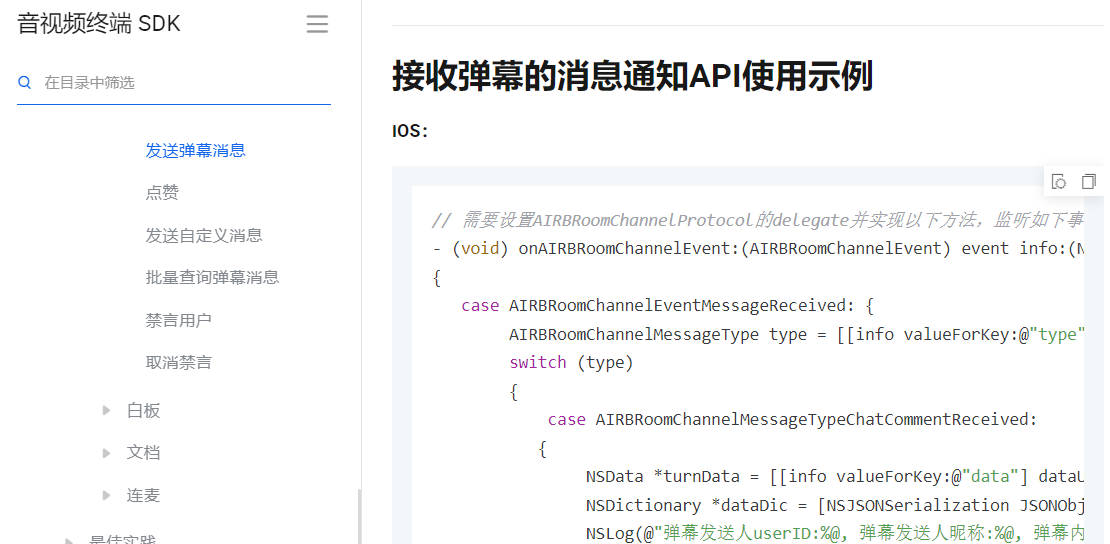Open the 发送弹幕消息 page
The image size is (1110, 544).
pyautogui.click(x=195, y=150)
